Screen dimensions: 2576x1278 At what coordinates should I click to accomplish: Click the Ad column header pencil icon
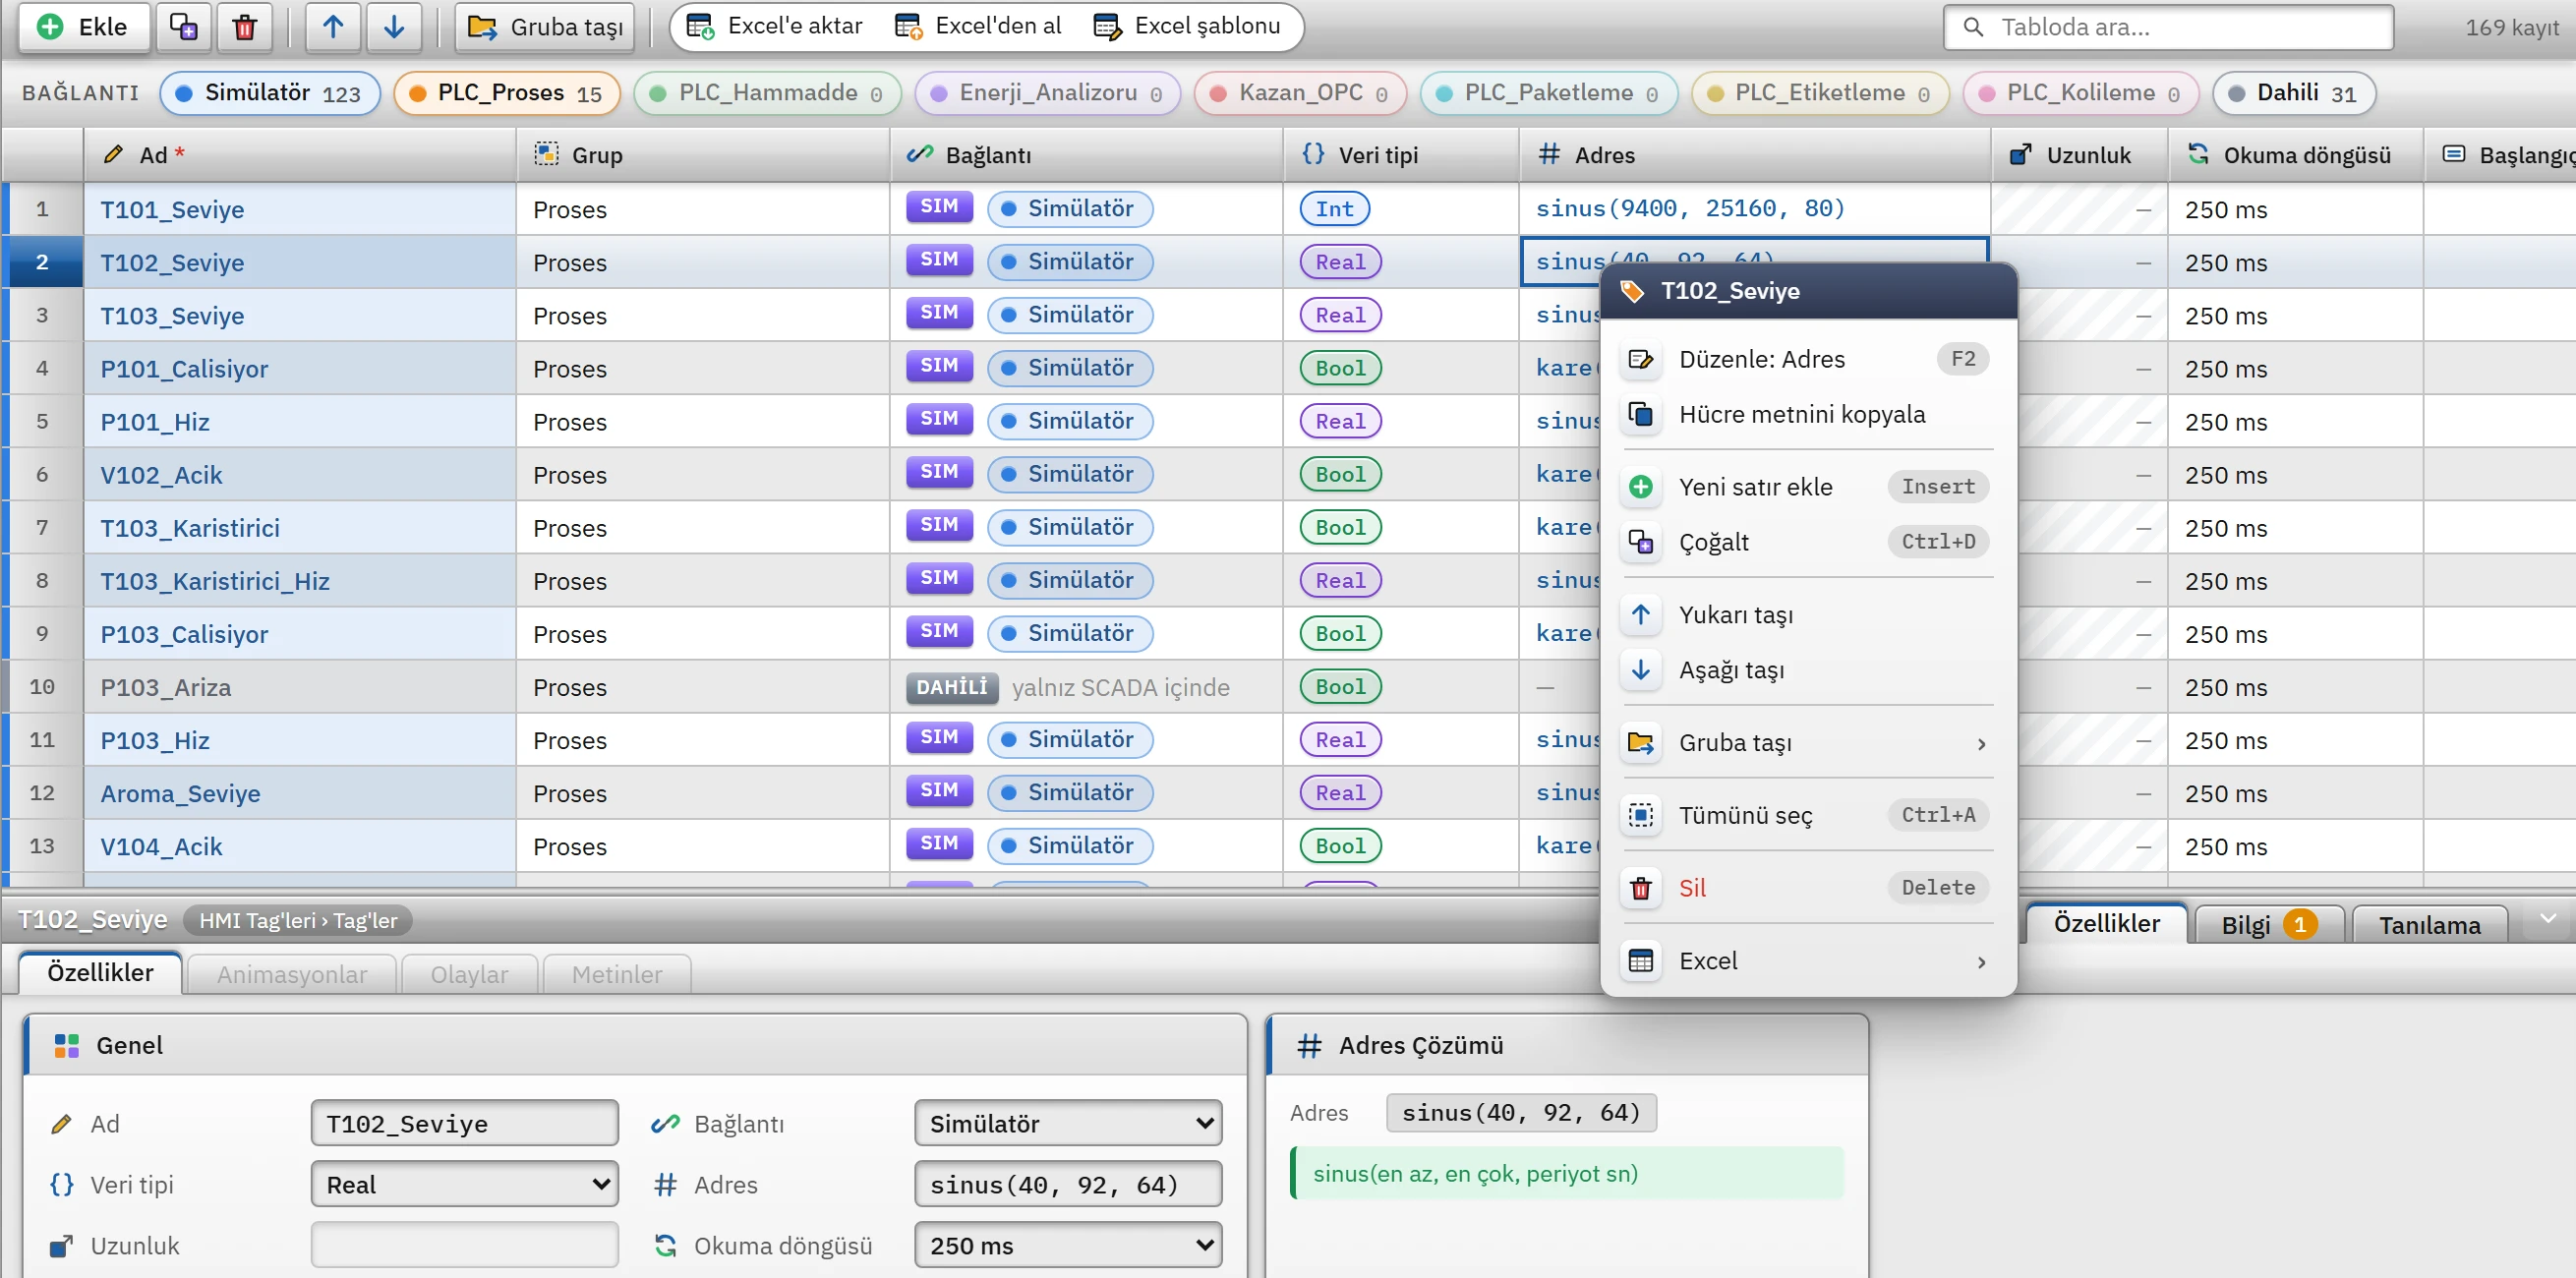tap(113, 155)
